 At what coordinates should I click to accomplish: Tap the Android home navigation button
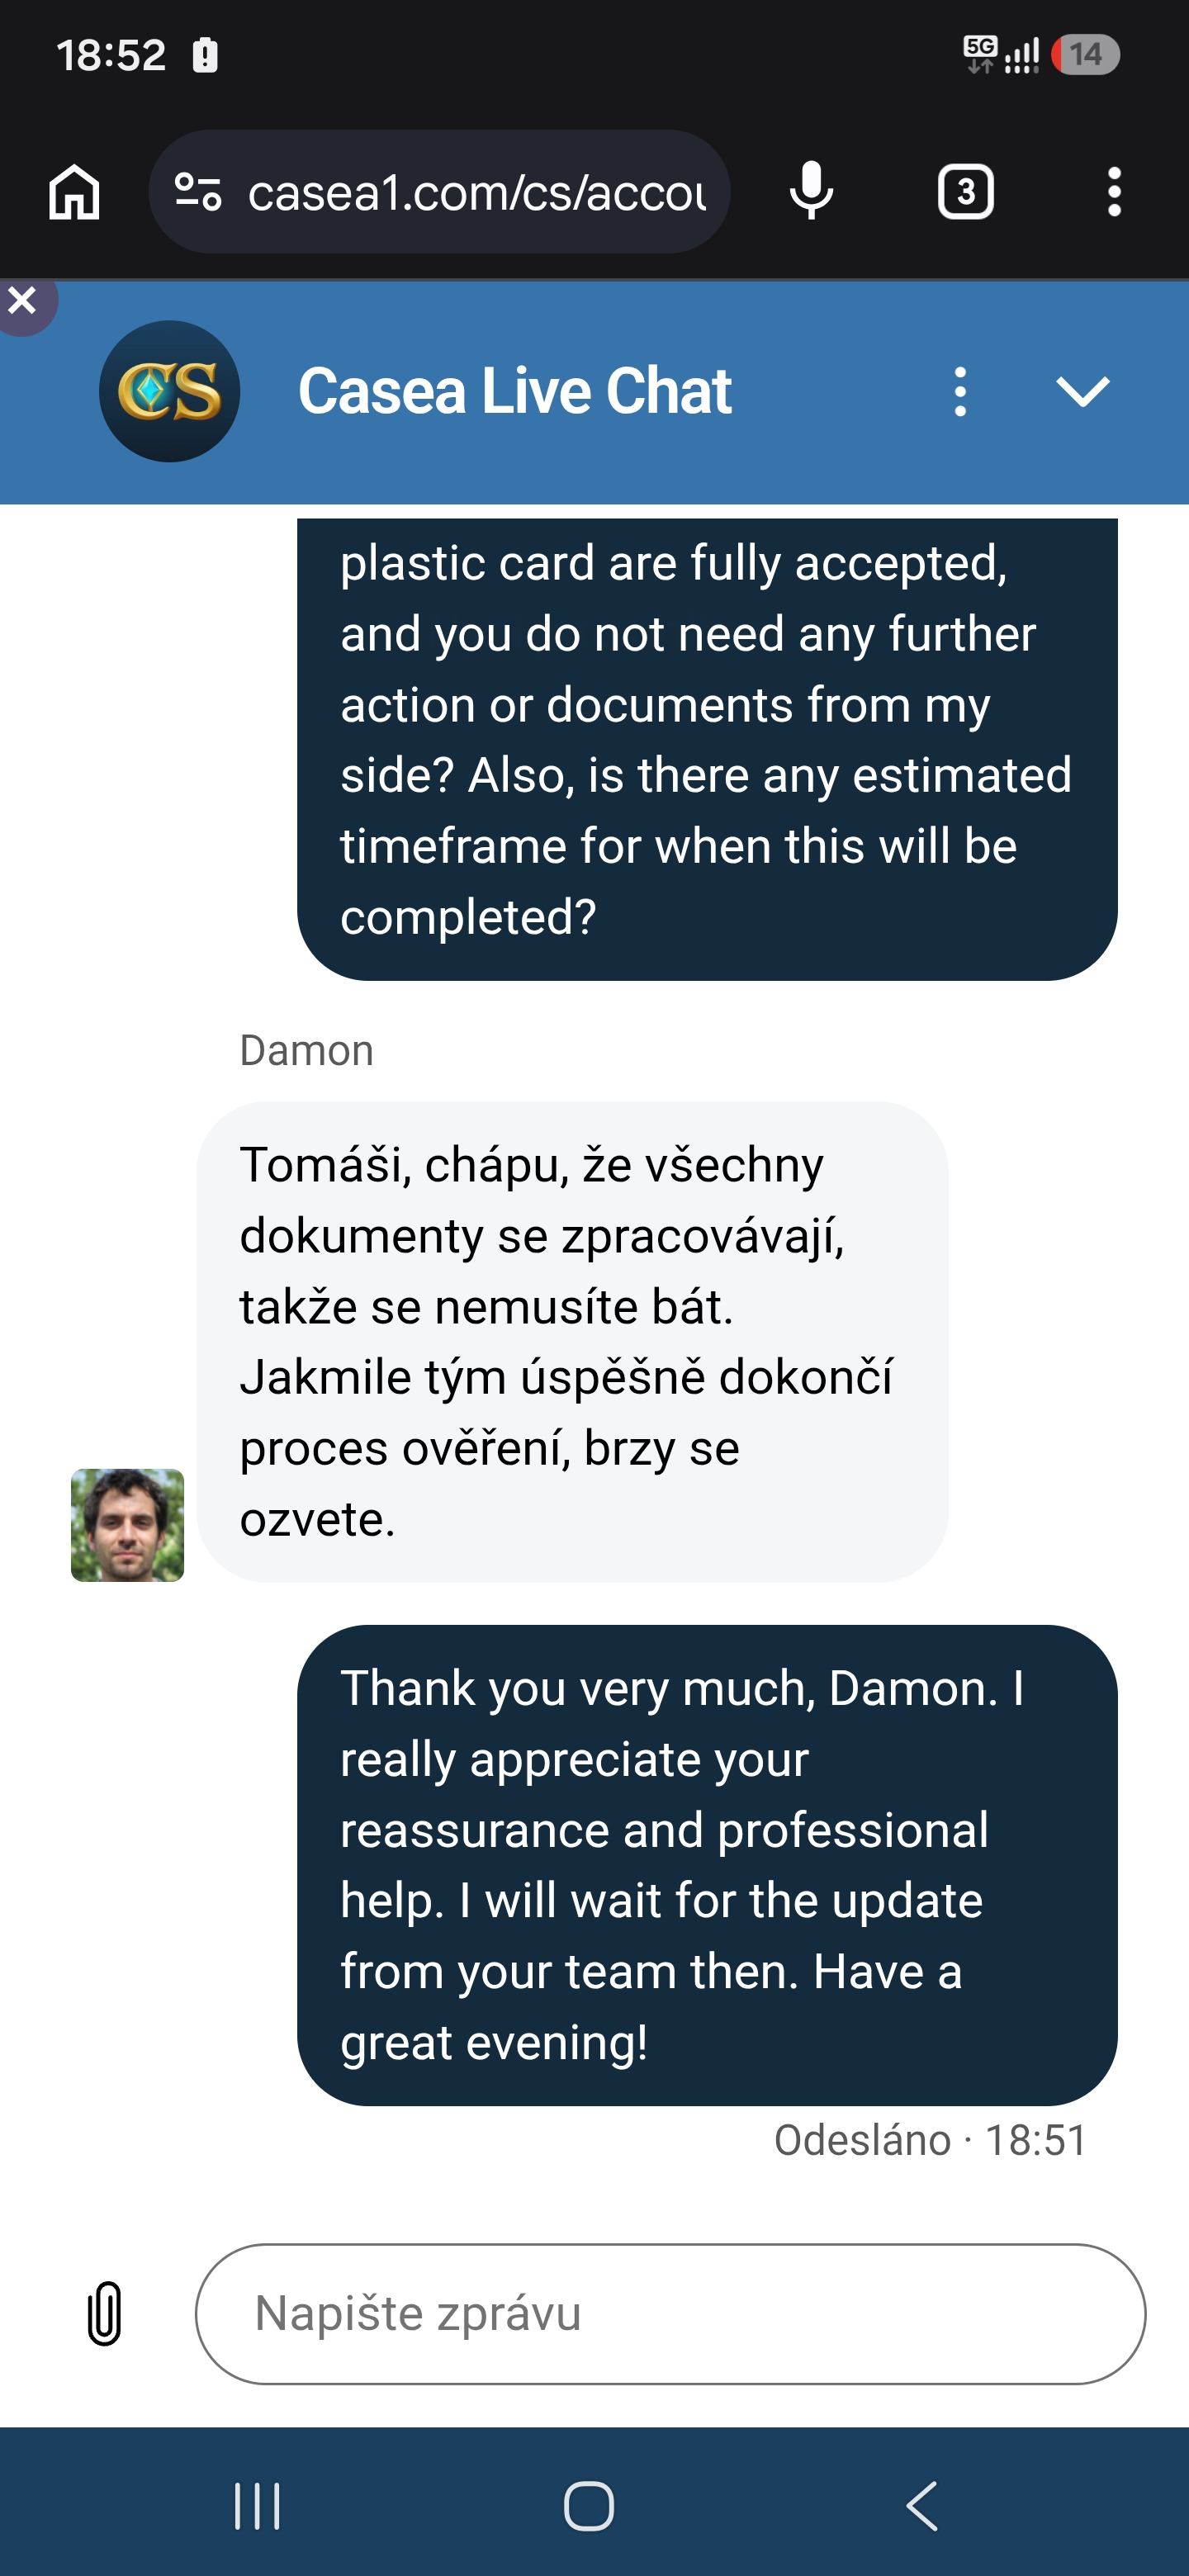pos(589,2505)
